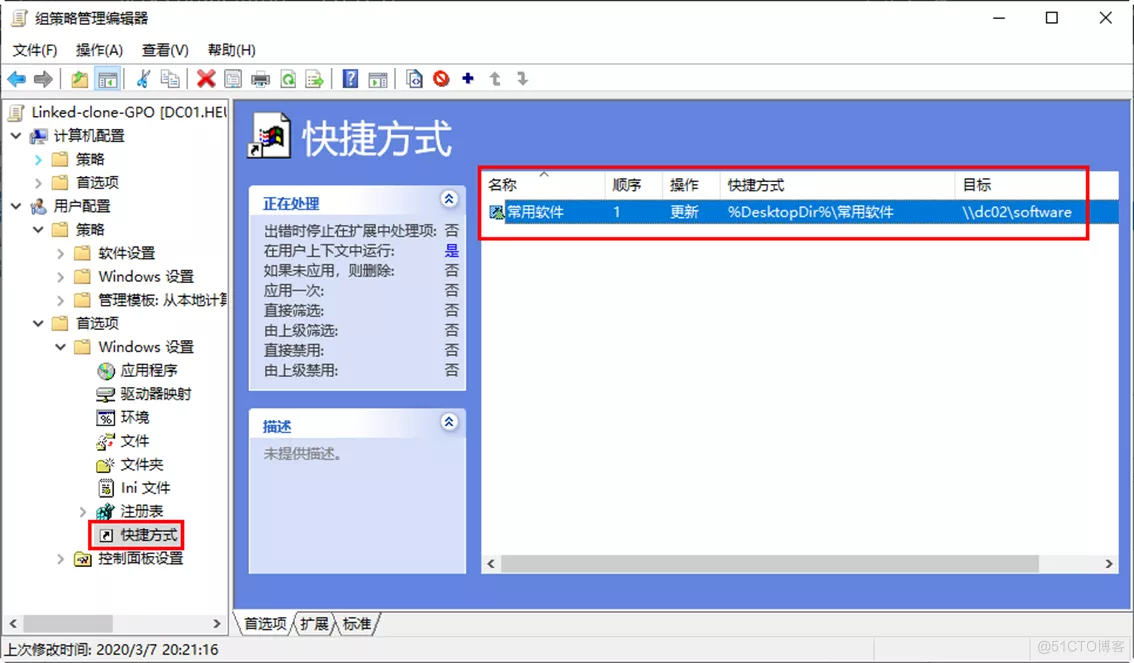Click the red Disable item icon
The image size is (1134, 663).
coord(441,79)
